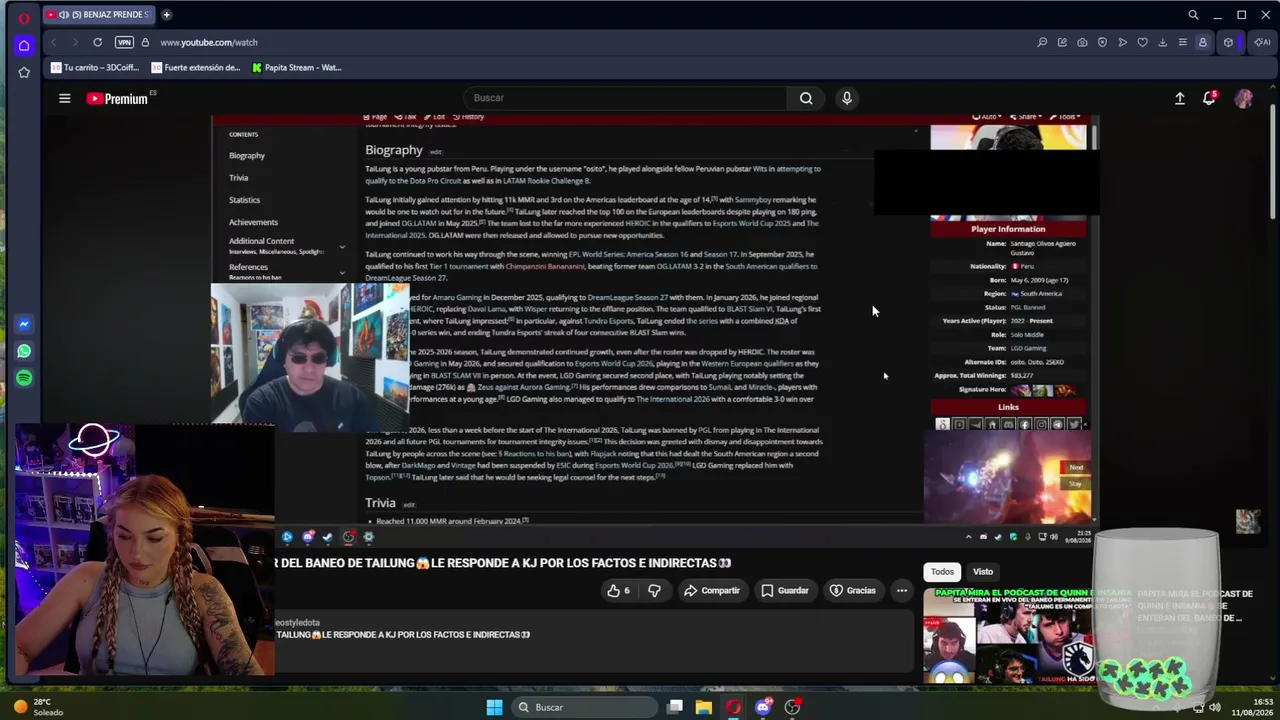Open Opera downloads icon

[x=1162, y=42]
